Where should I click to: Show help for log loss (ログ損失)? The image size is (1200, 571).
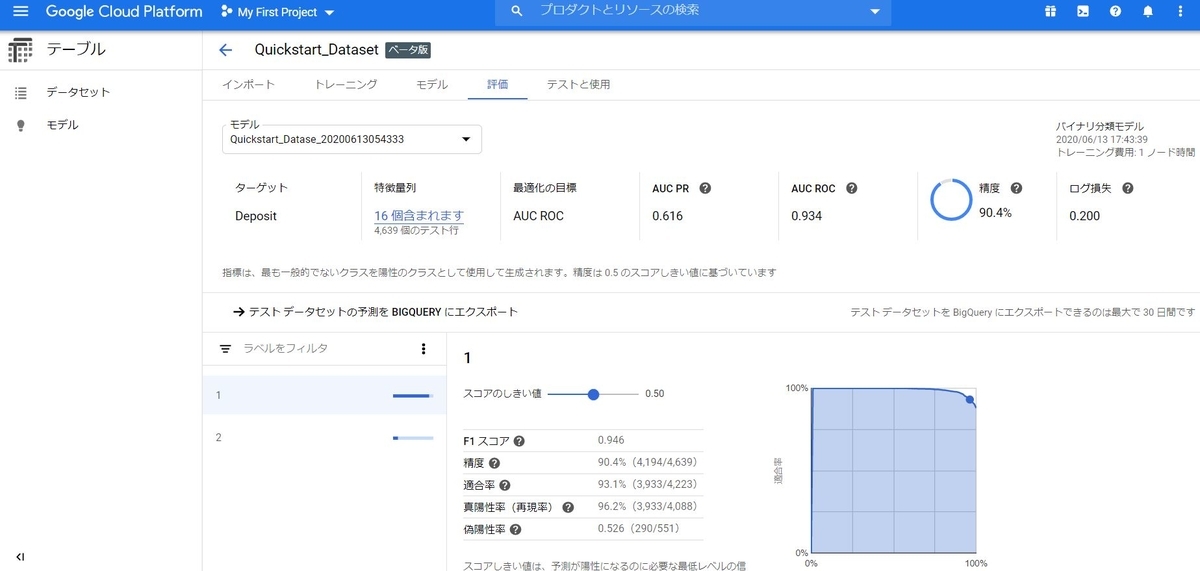(x=1127, y=188)
